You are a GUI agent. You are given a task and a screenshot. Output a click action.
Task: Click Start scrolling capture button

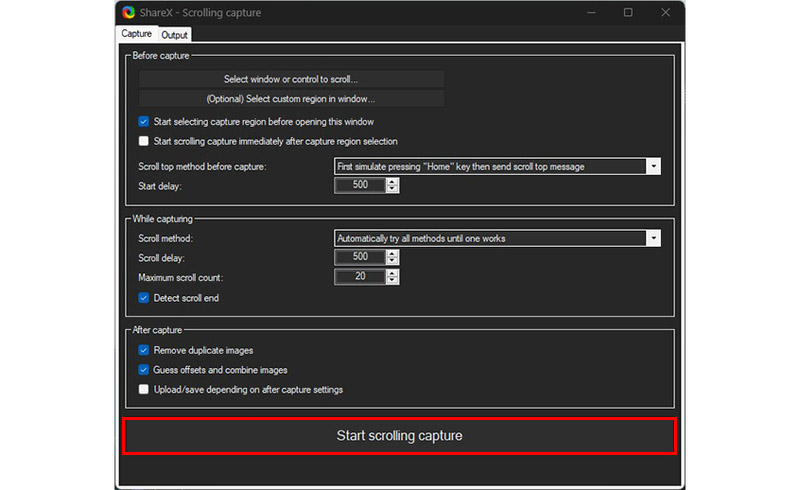399,436
